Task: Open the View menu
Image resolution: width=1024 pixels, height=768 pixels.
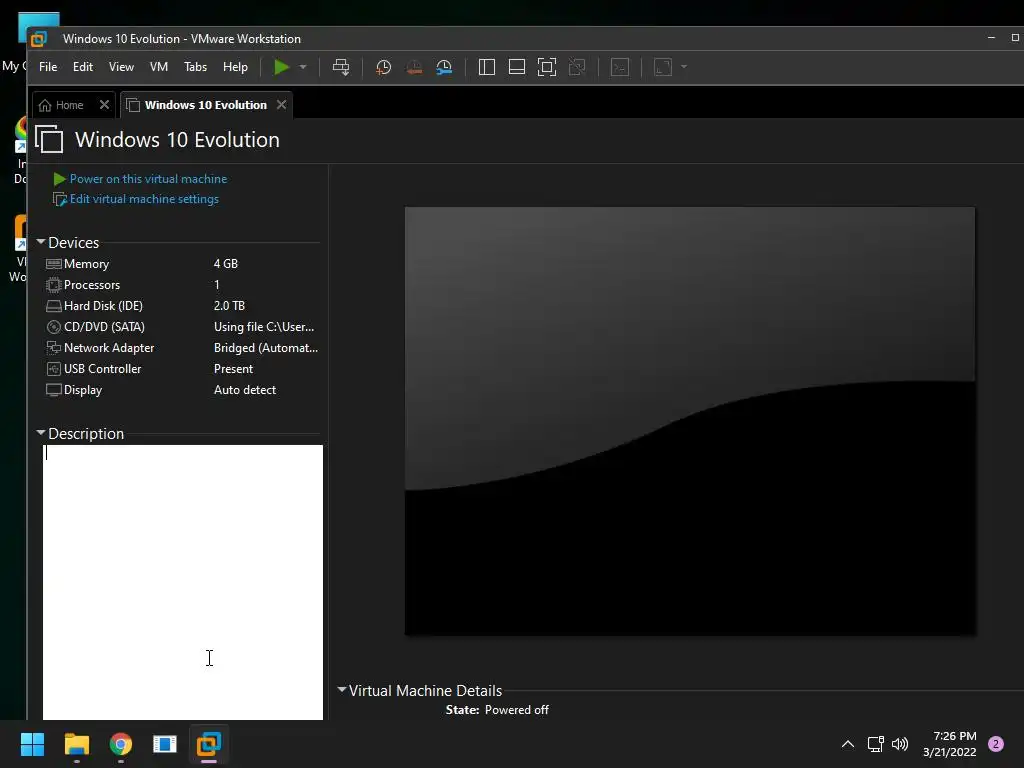Action: 121,67
